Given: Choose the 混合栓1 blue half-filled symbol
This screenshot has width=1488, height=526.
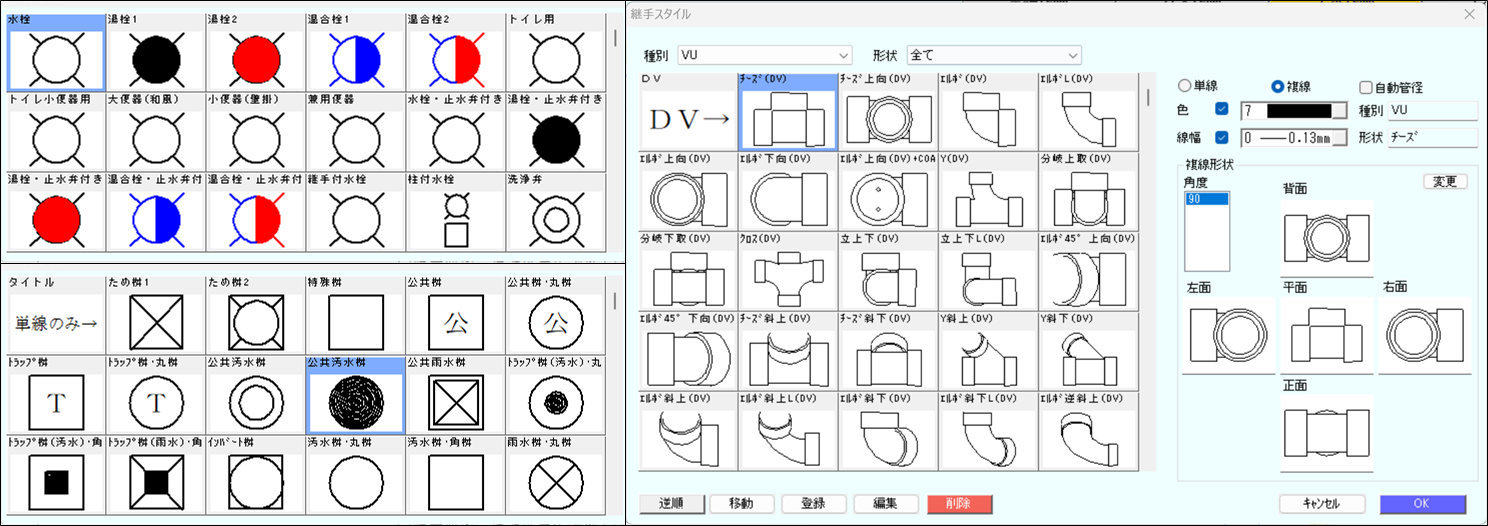Looking at the screenshot, I should [x=355, y=58].
